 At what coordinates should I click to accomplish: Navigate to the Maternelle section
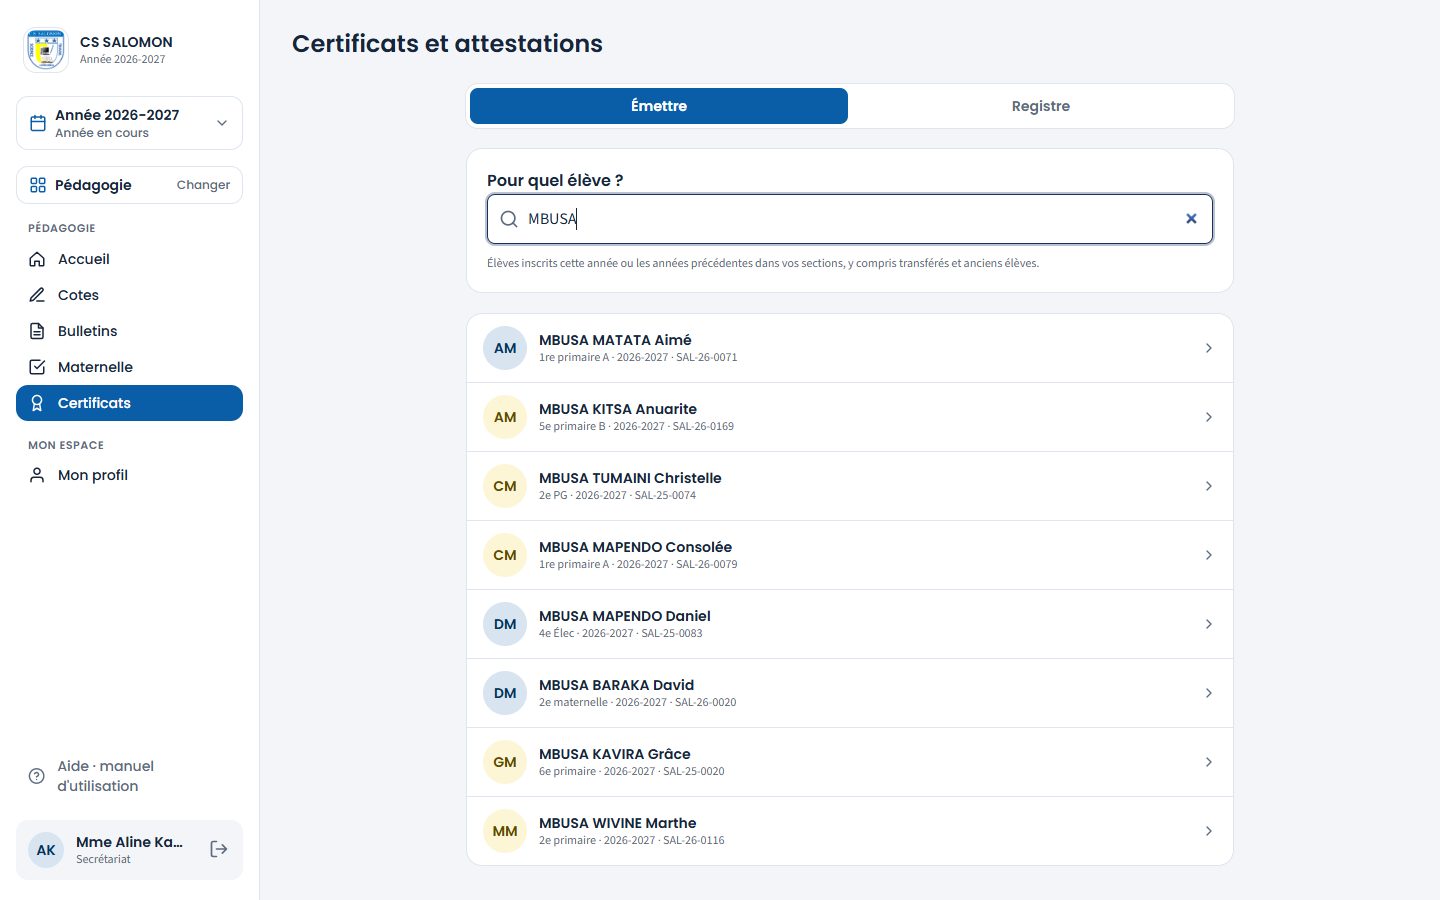coord(129,367)
